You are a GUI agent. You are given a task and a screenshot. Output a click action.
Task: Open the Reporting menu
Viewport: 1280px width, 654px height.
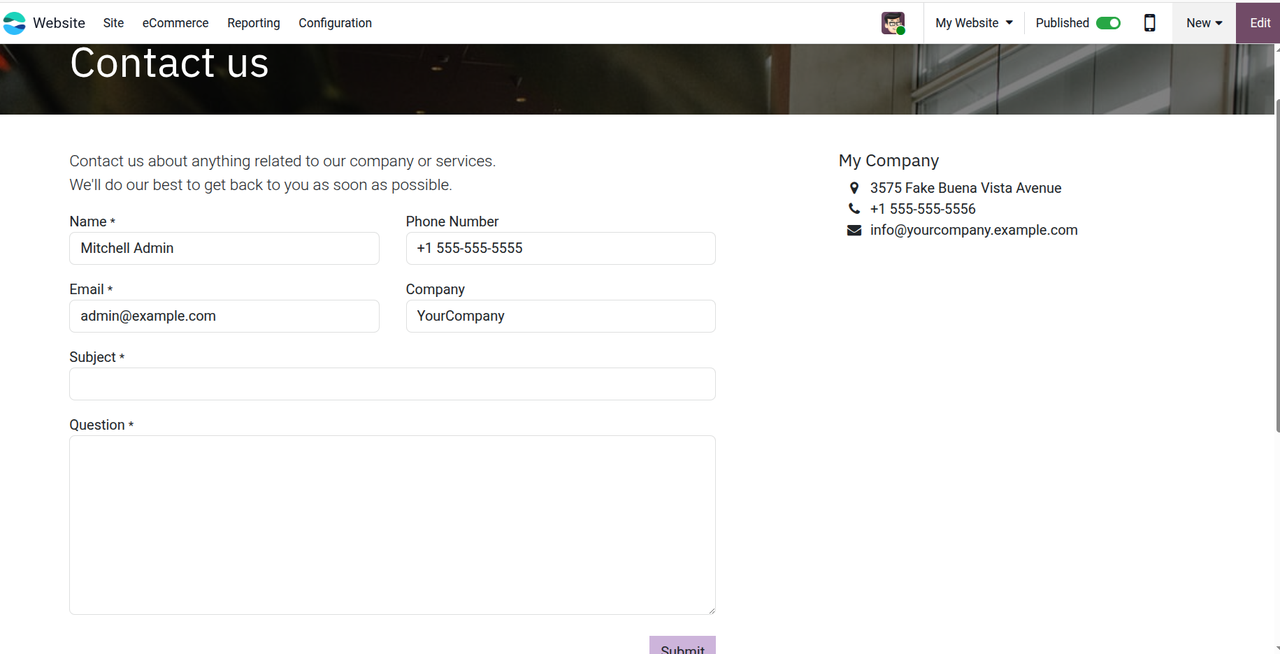[253, 23]
